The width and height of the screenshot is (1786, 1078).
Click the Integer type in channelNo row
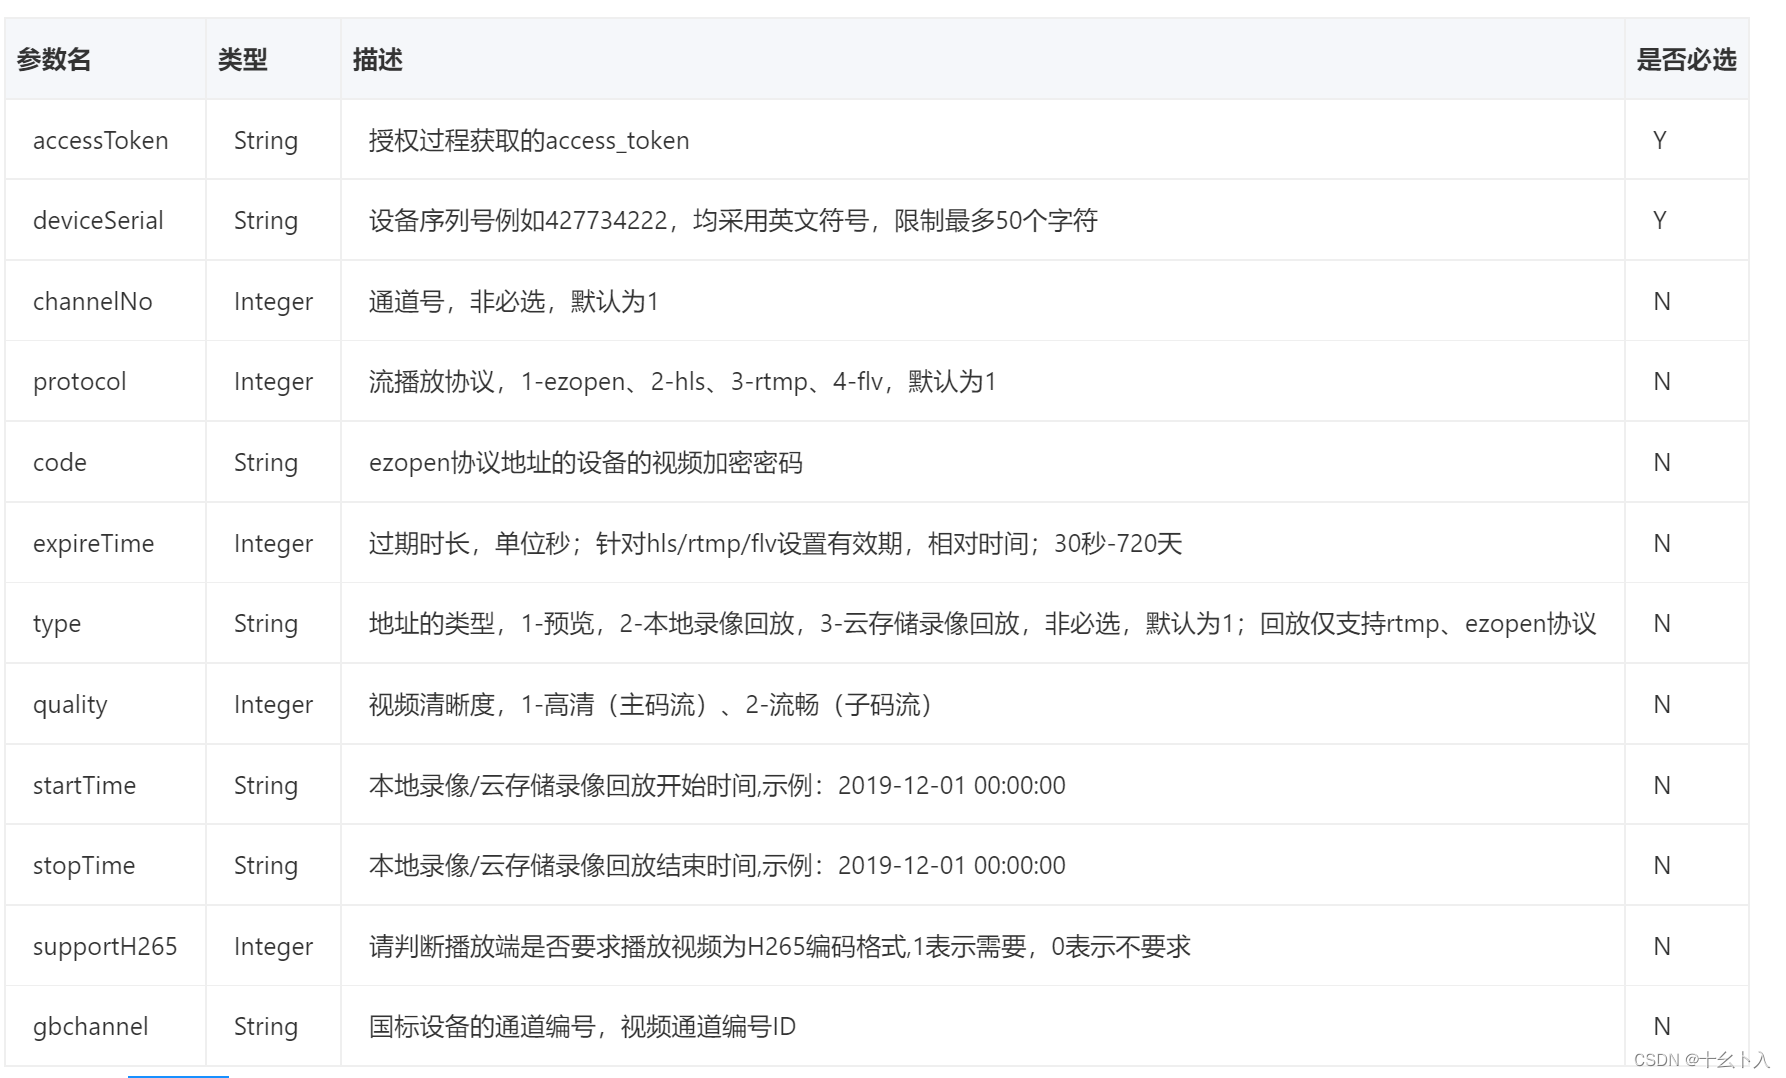coord(274,302)
